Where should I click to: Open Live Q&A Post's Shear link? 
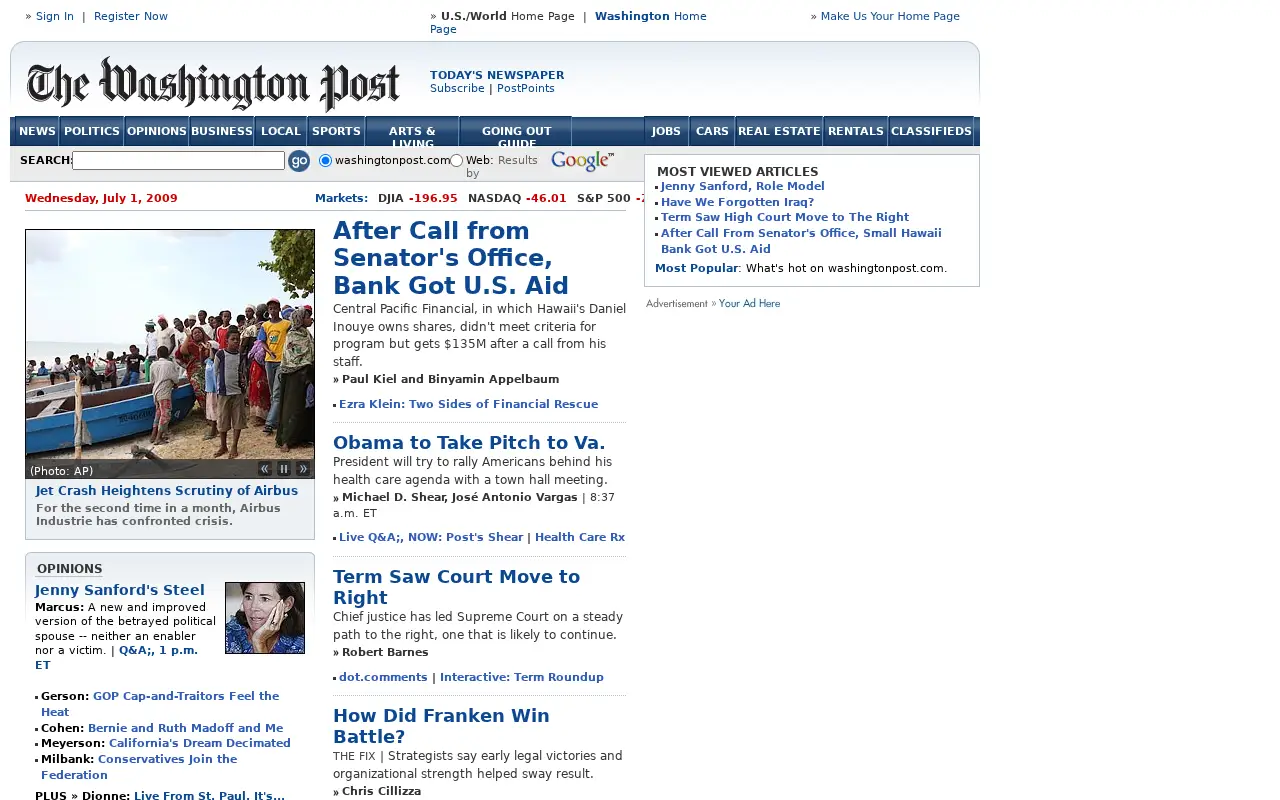click(x=431, y=537)
